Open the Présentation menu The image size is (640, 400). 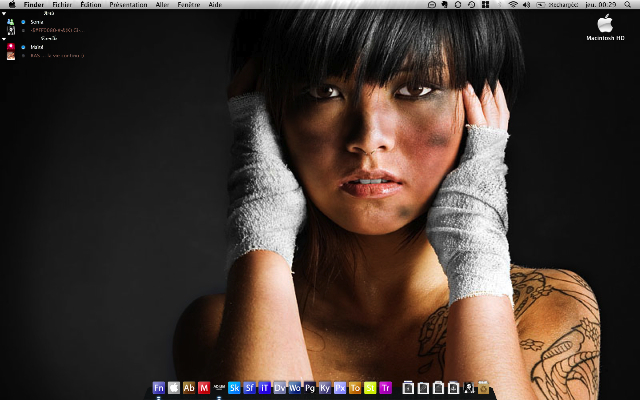click(128, 4)
